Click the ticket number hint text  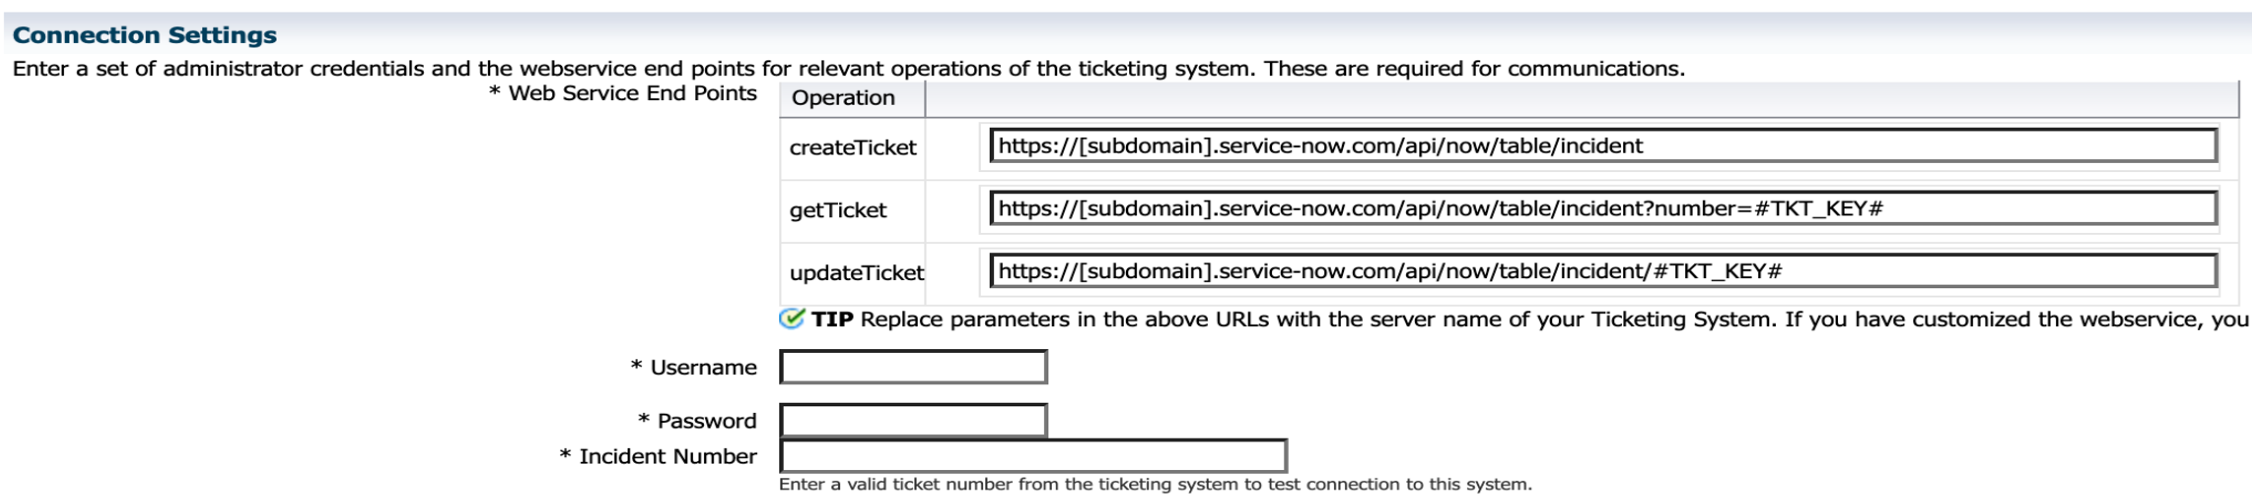(1154, 484)
